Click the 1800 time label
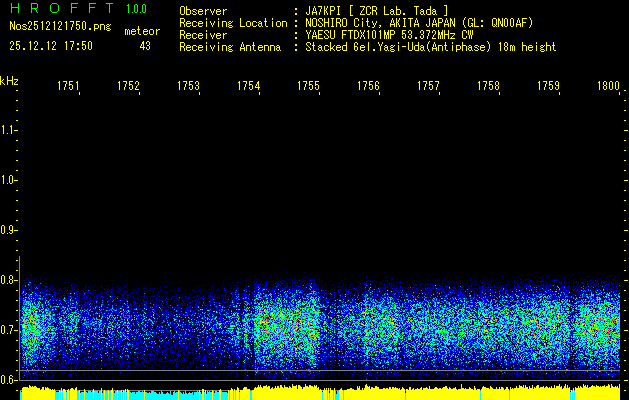 tap(608, 87)
